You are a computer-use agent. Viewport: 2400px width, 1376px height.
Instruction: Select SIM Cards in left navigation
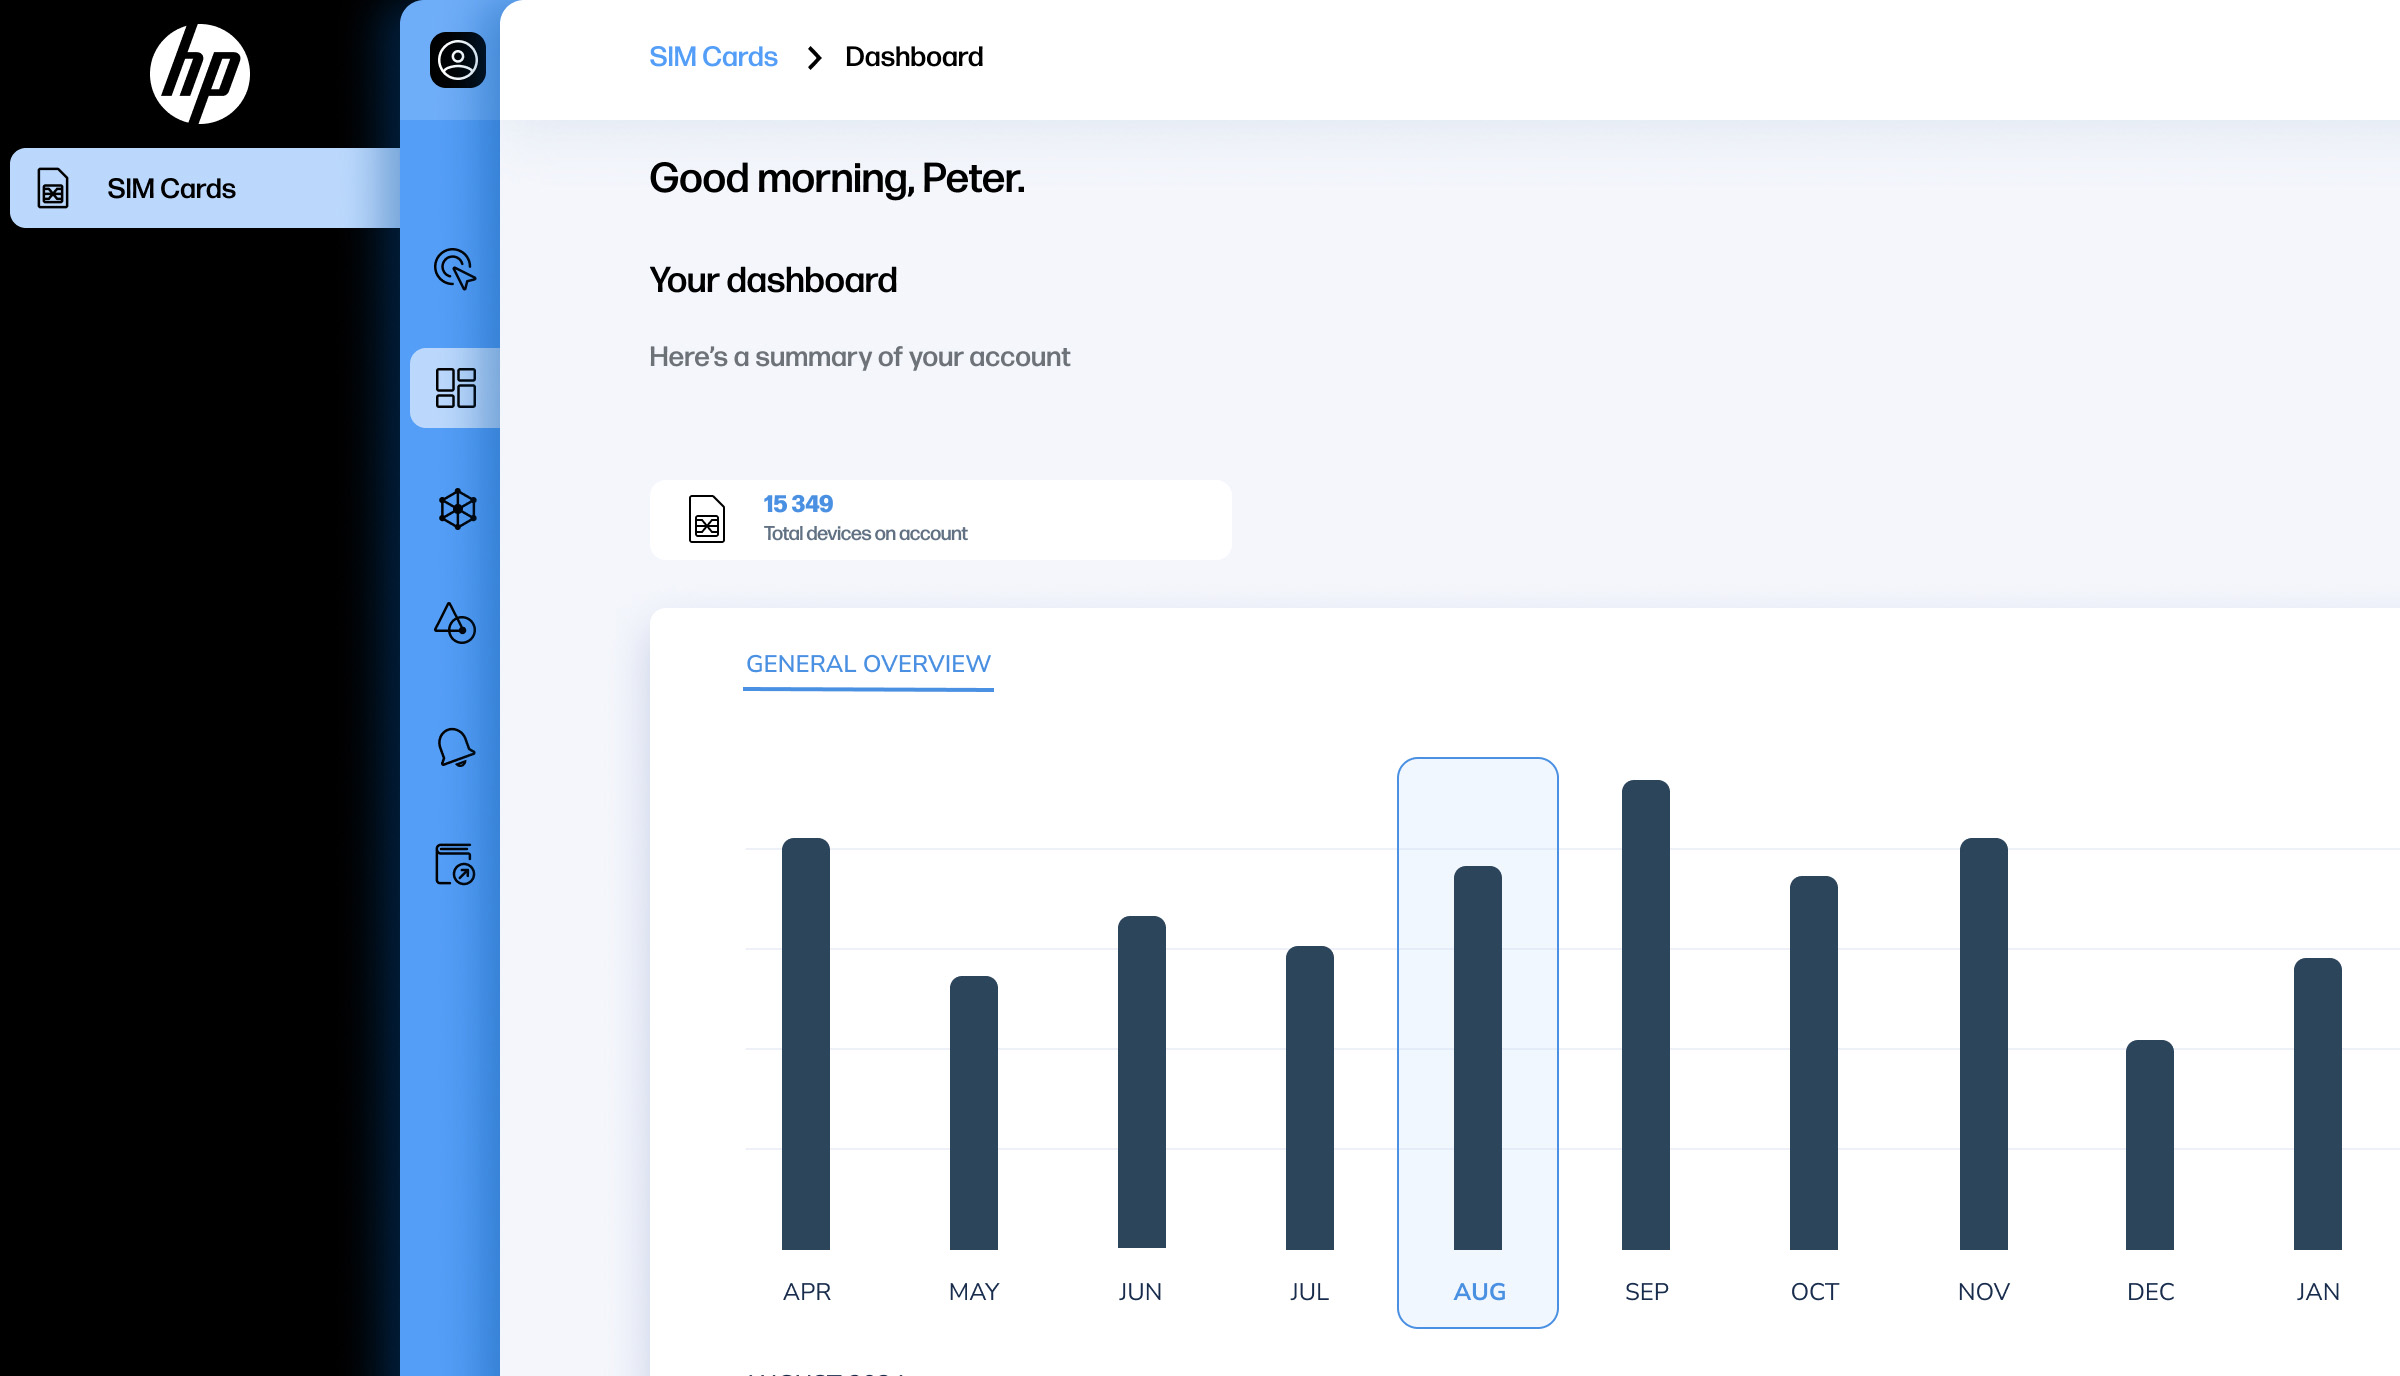pyautogui.click(x=171, y=188)
